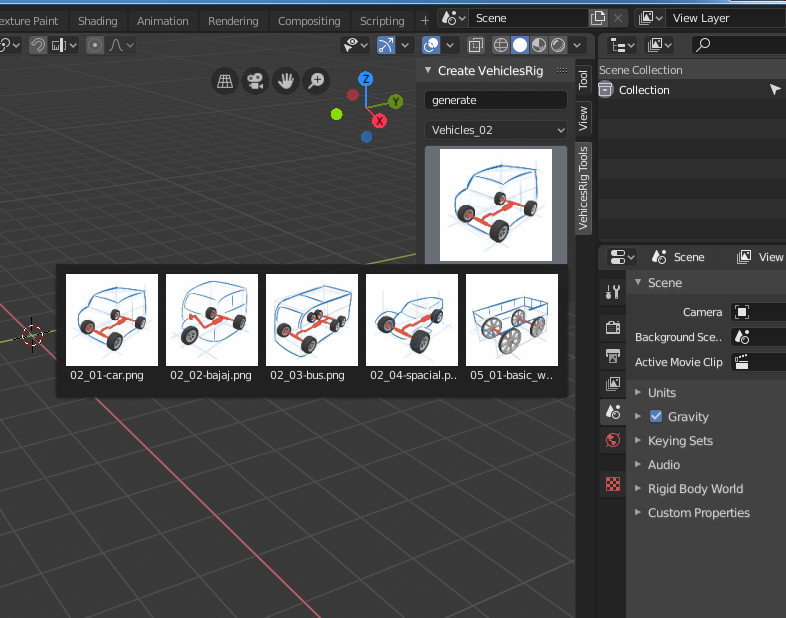Open the object visibility eye dropdown

click(355, 45)
